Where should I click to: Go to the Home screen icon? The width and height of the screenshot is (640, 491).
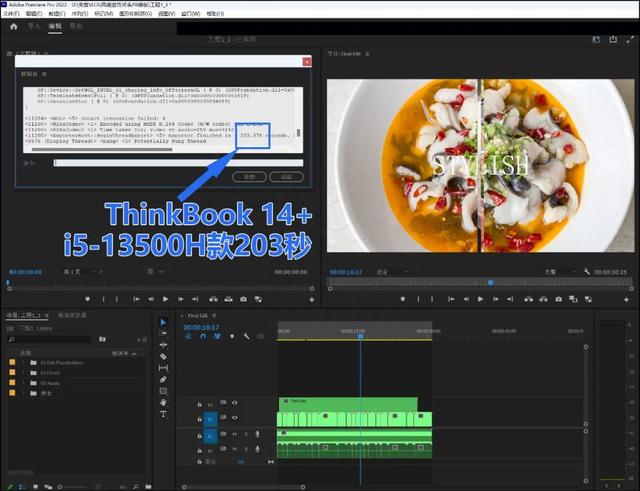point(13,27)
